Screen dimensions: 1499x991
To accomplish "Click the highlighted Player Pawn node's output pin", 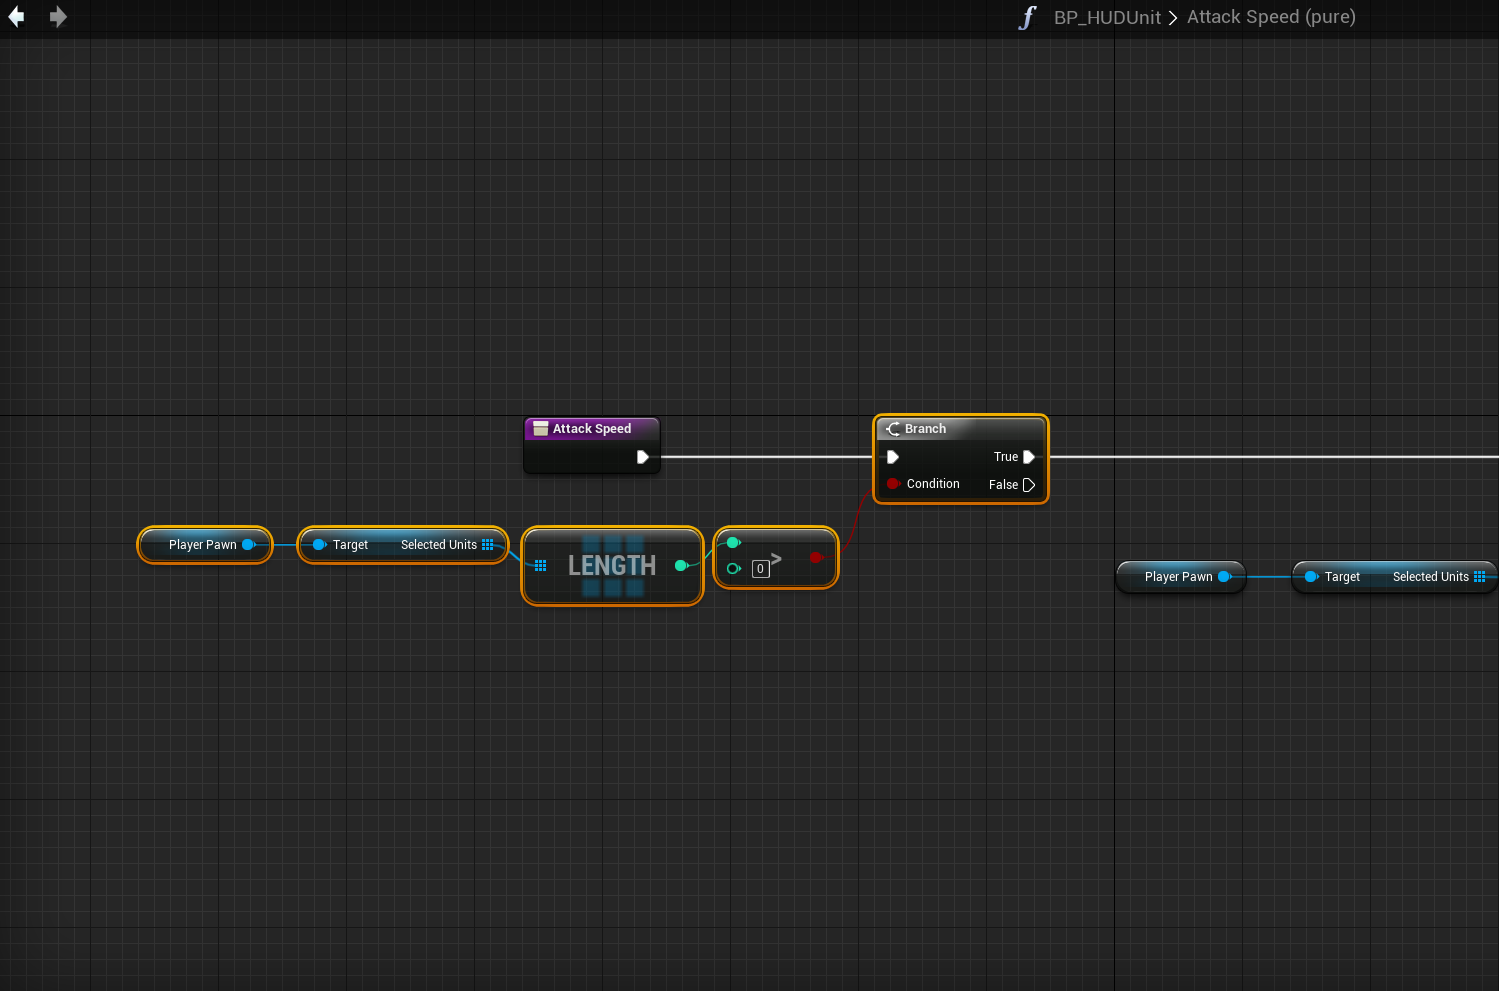I will click(x=248, y=545).
